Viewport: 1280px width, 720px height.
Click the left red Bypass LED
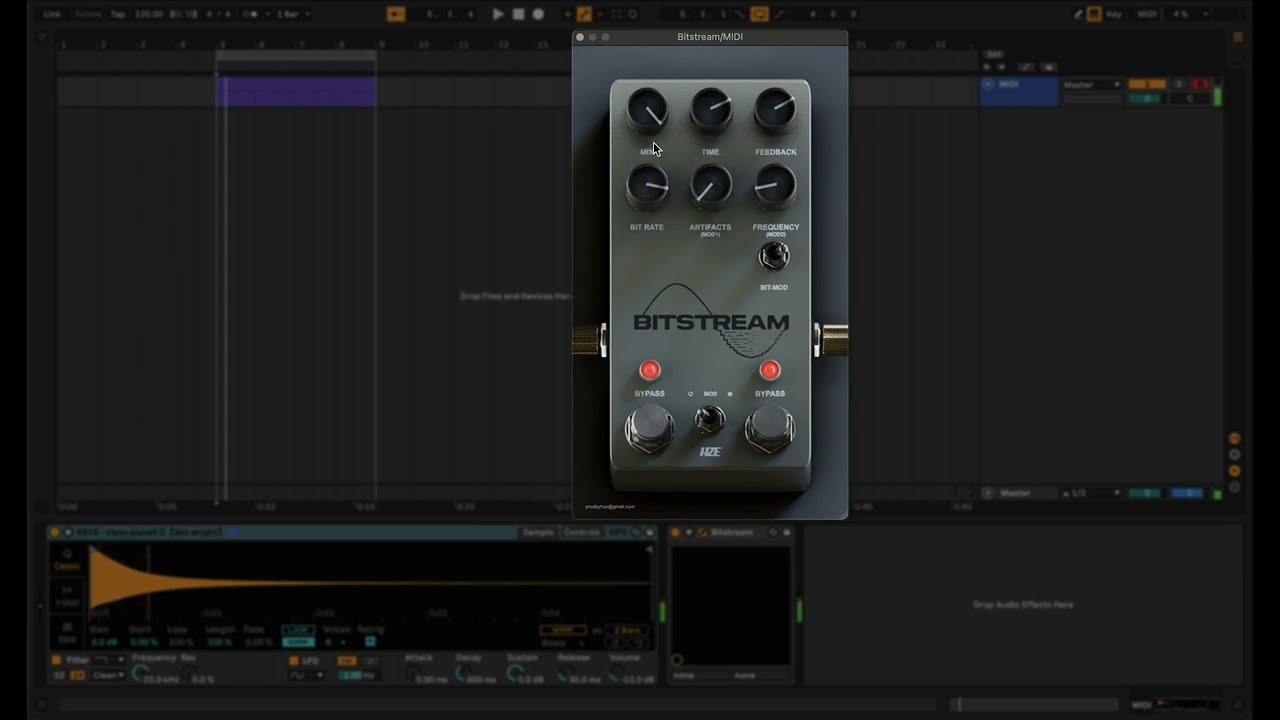point(650,371)
